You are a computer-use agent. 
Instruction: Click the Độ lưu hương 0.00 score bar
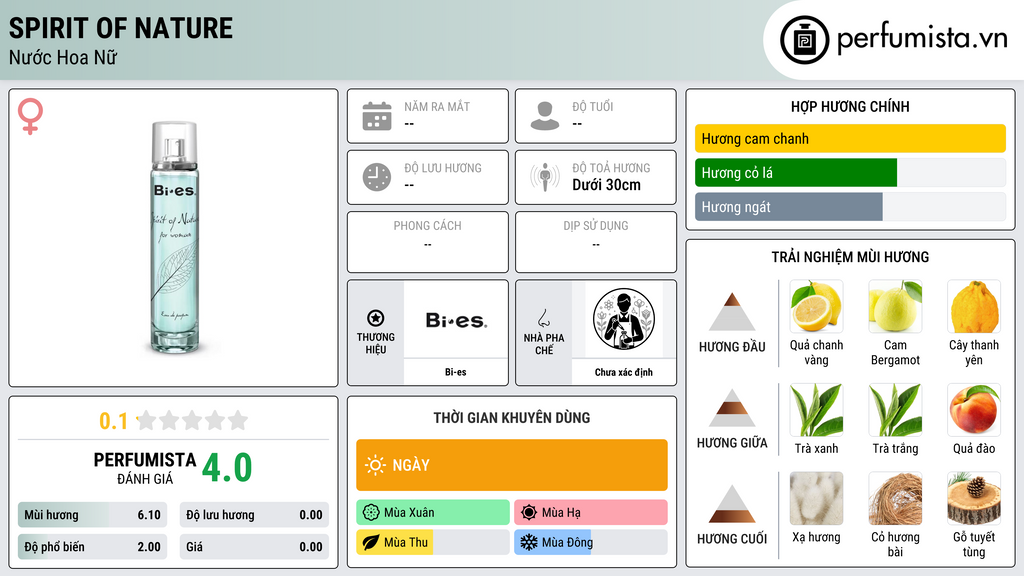pos(254,515)
